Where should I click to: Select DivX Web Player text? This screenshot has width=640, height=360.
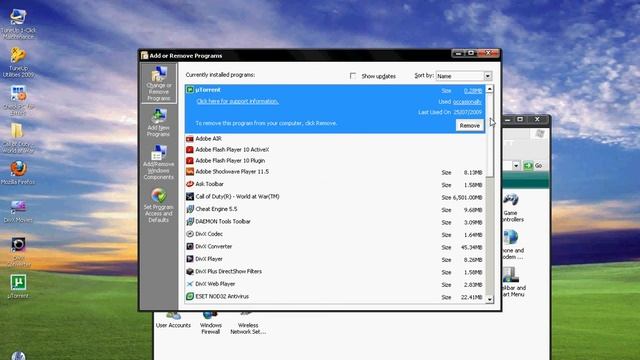215,284
